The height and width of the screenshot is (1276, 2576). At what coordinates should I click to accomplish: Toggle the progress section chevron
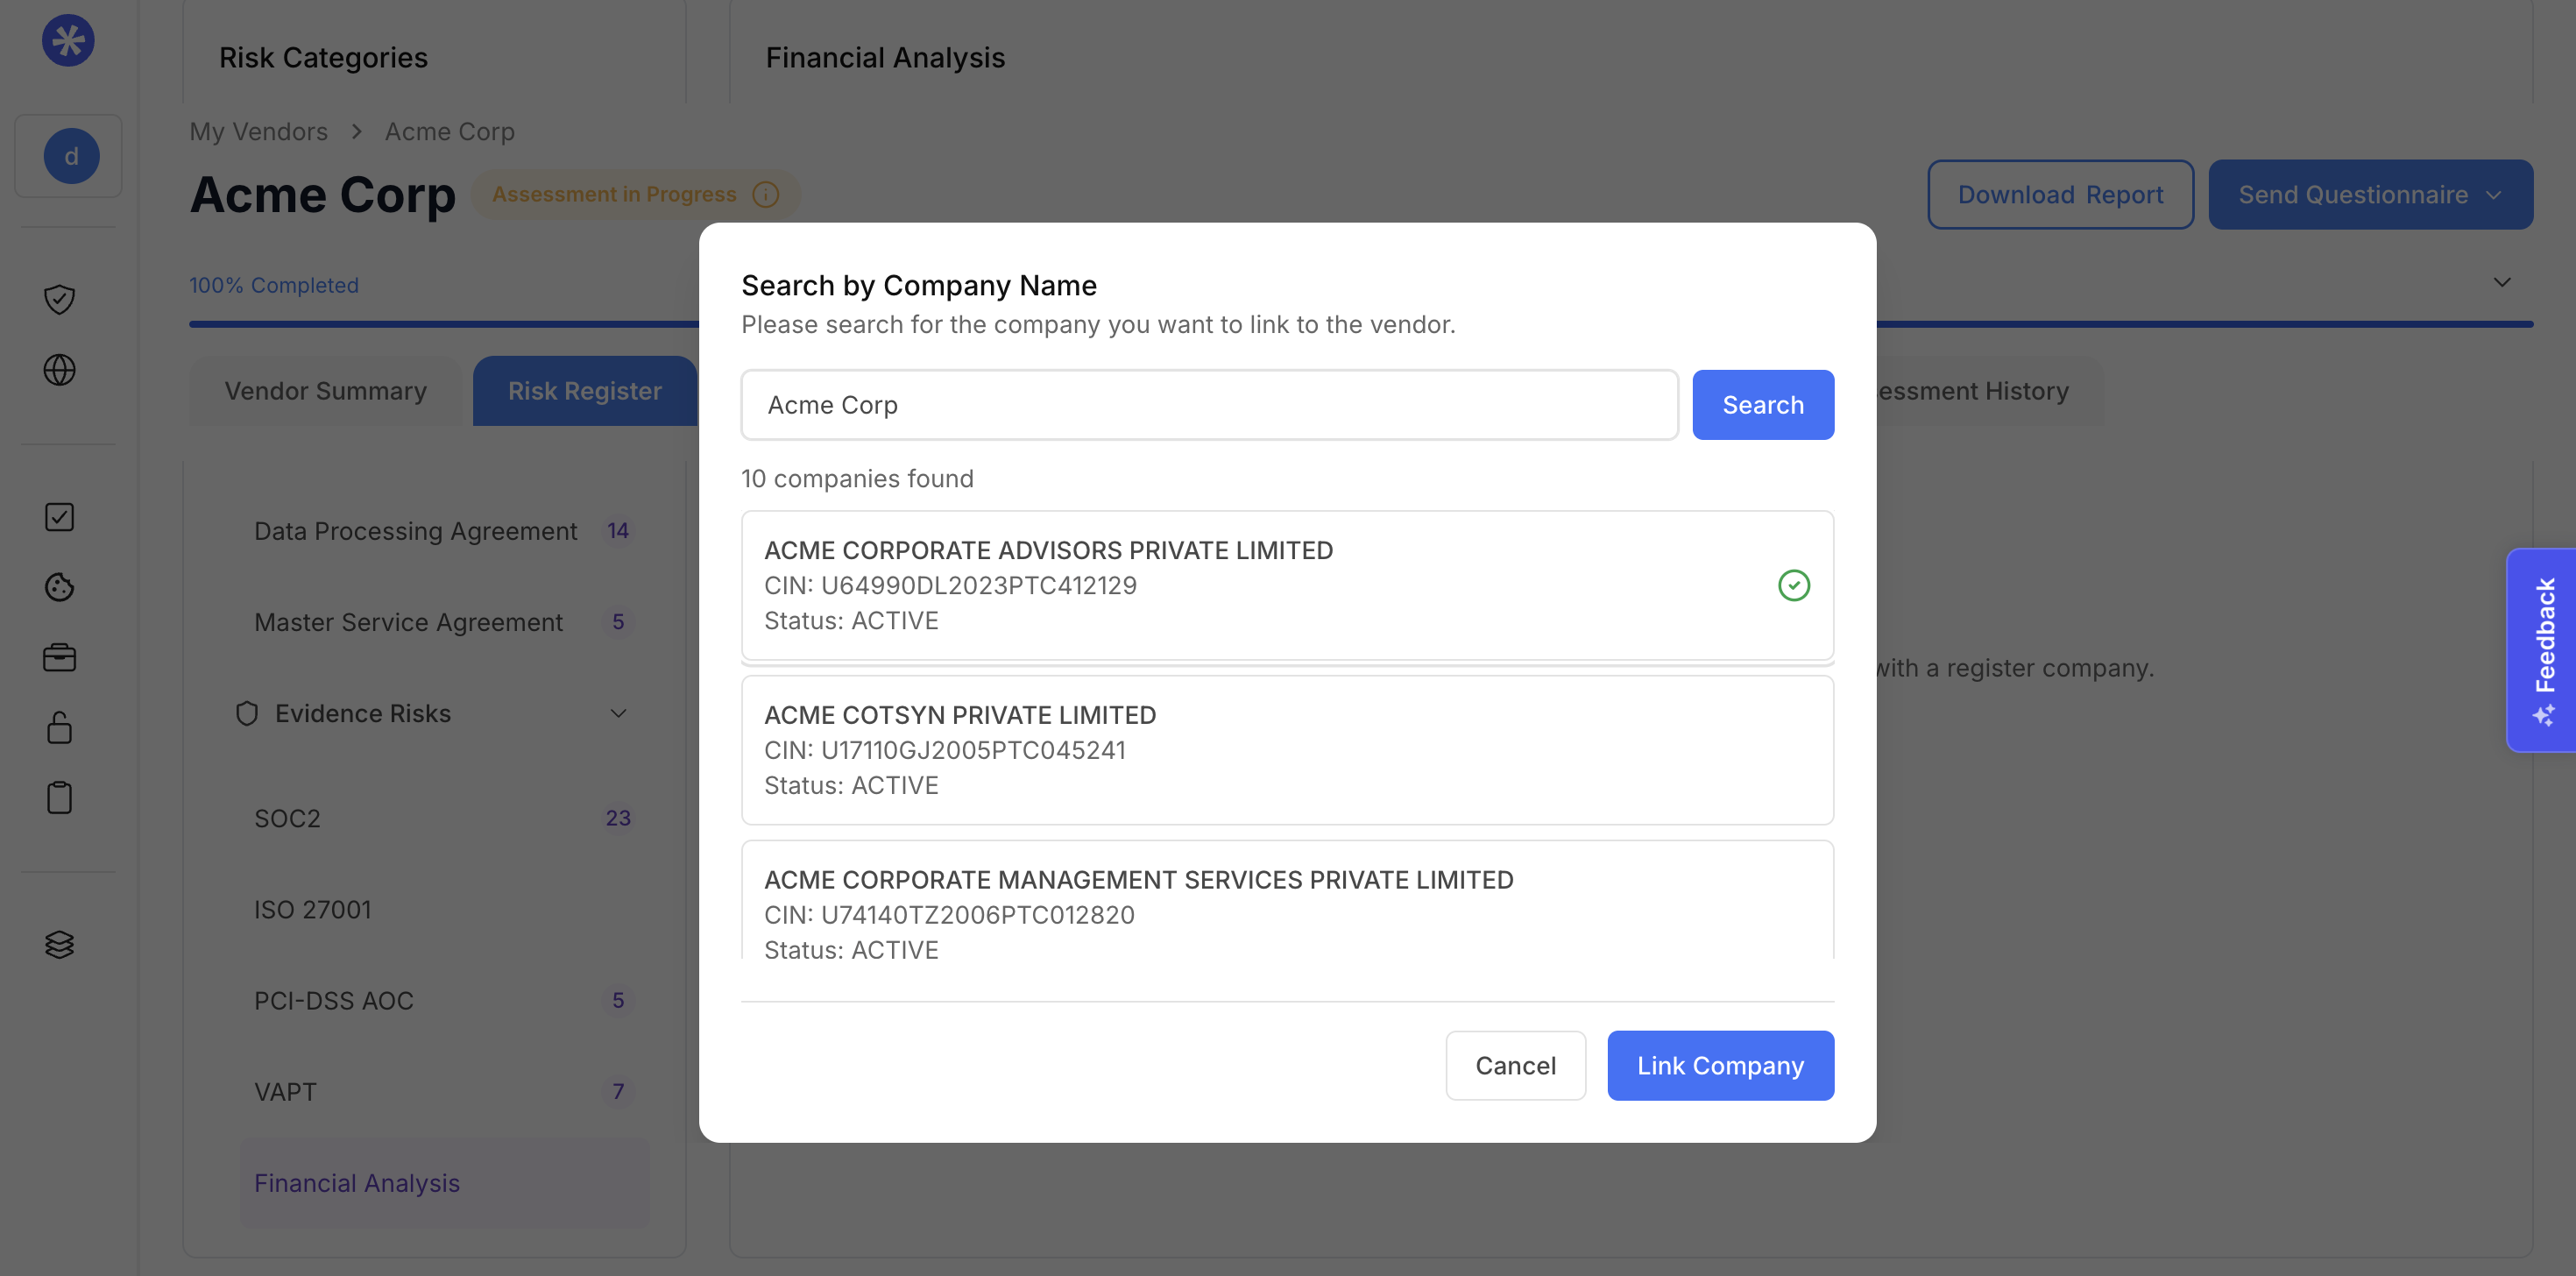[x=2502, y=282]
